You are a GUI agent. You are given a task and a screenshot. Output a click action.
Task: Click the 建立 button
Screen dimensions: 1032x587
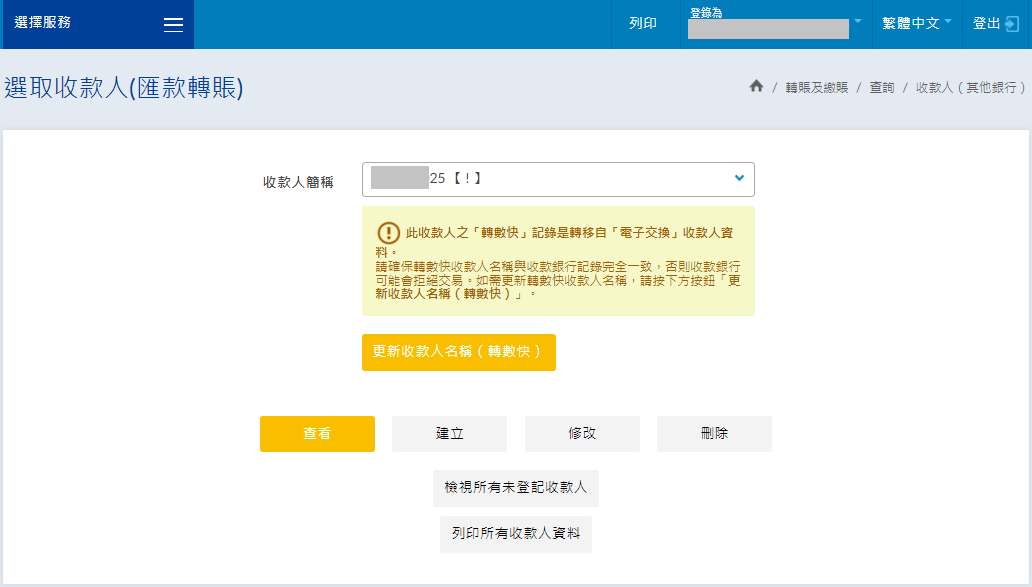449,434
